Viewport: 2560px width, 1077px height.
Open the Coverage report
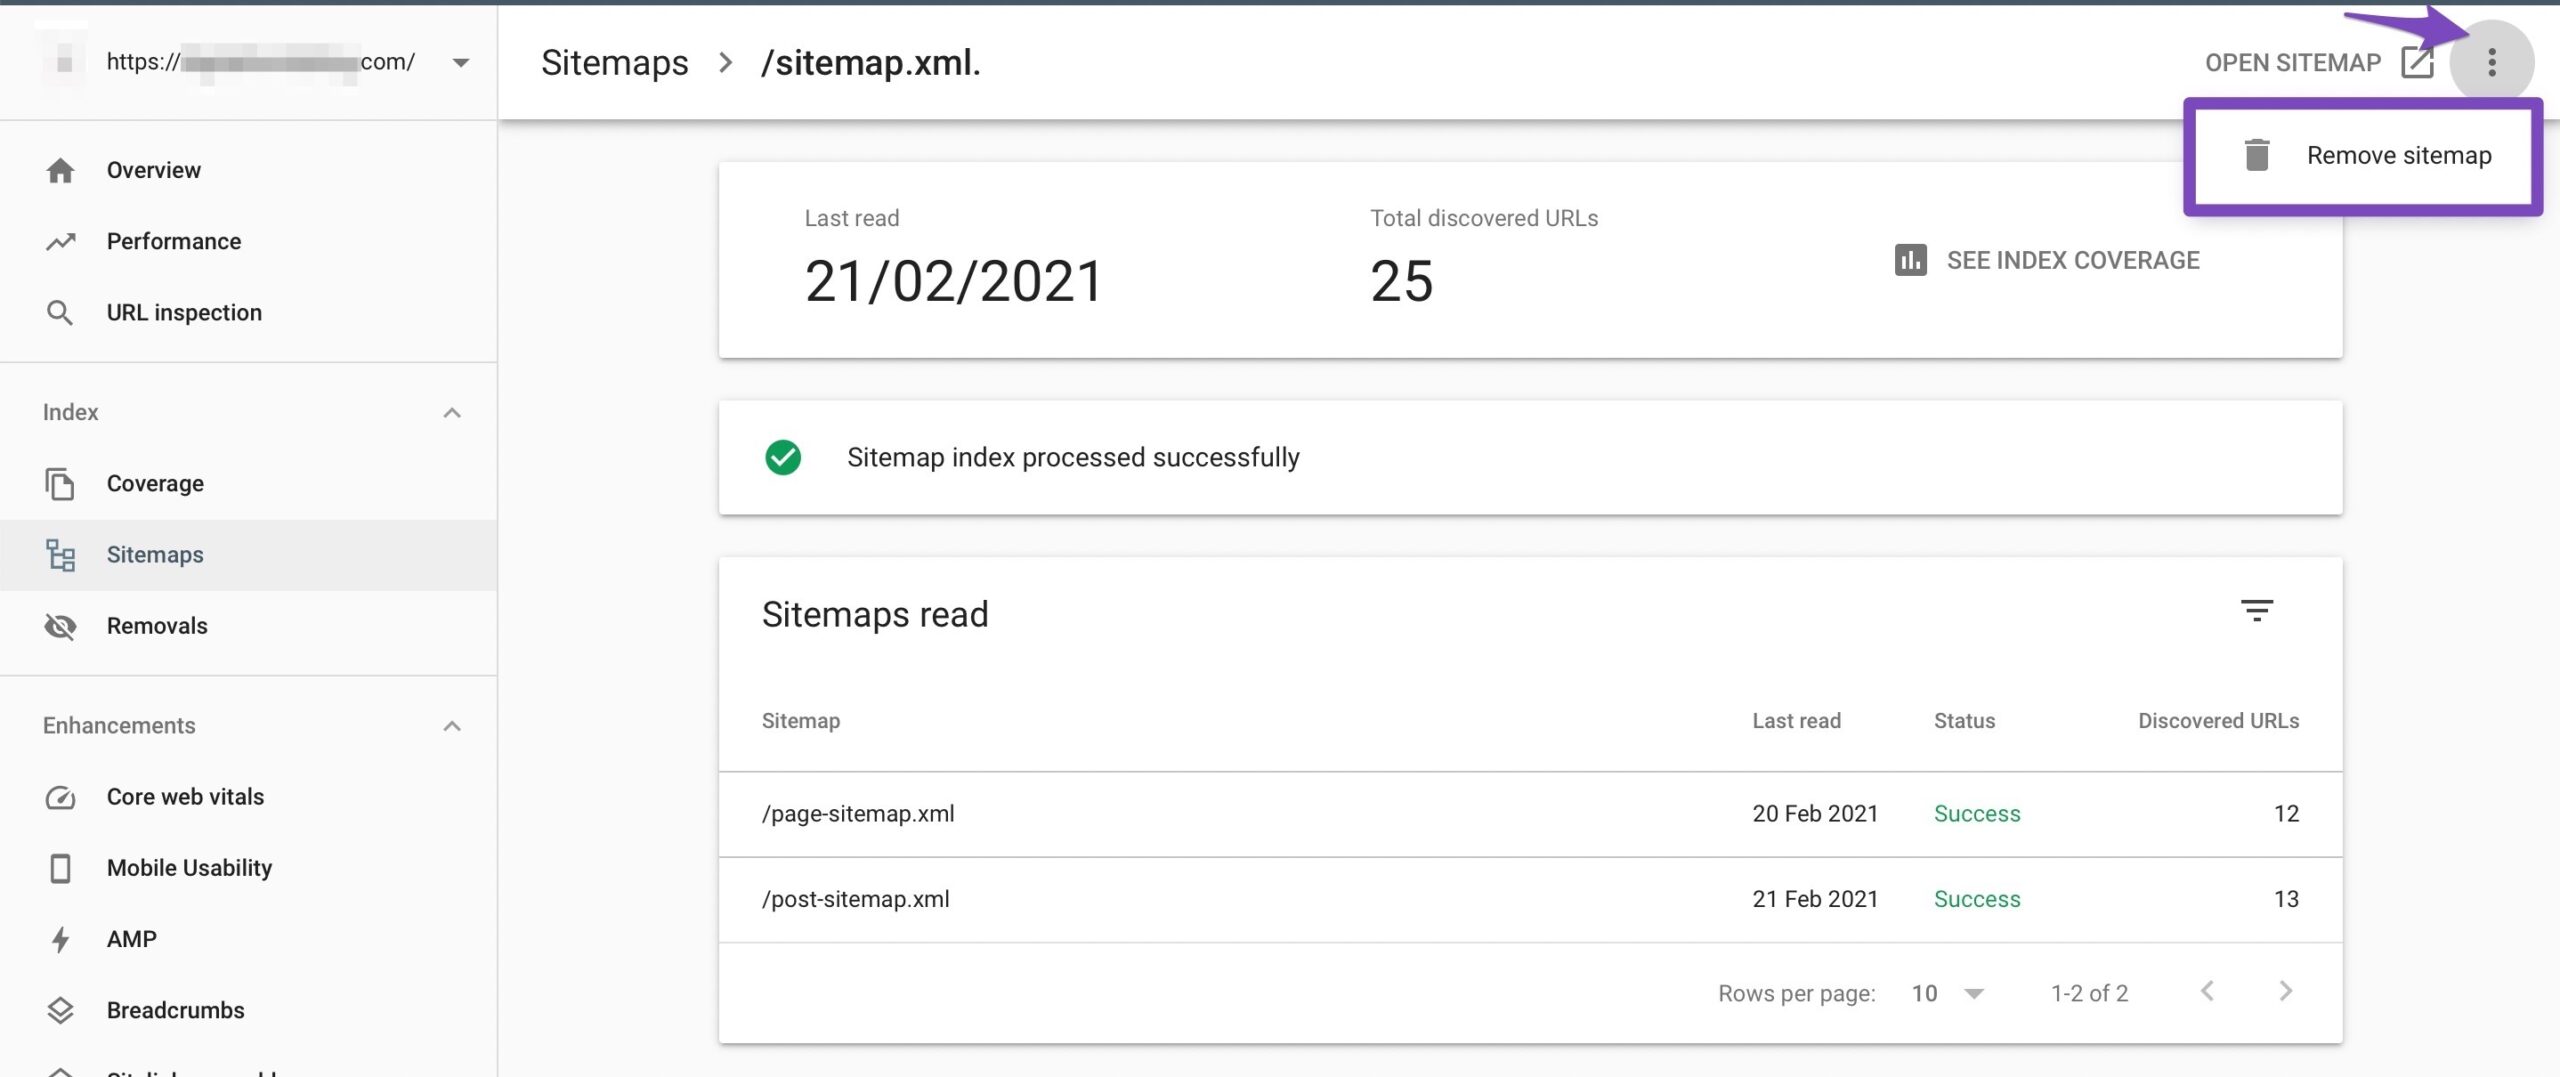(x=155, y=484)
